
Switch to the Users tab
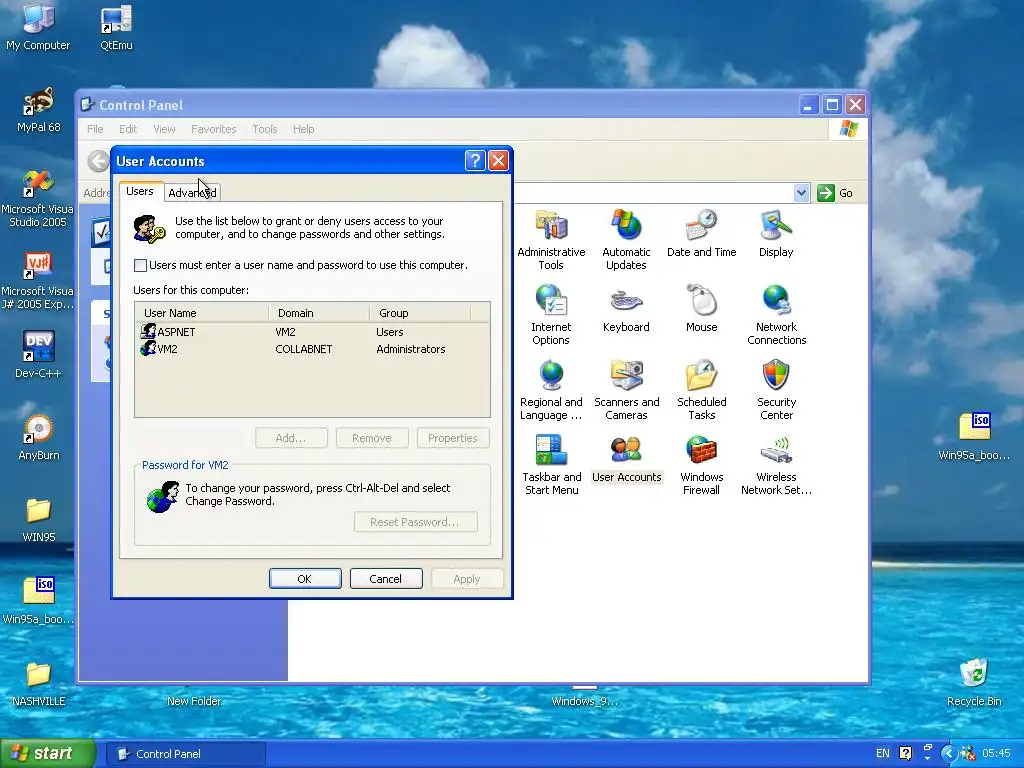tap(140, 191)
